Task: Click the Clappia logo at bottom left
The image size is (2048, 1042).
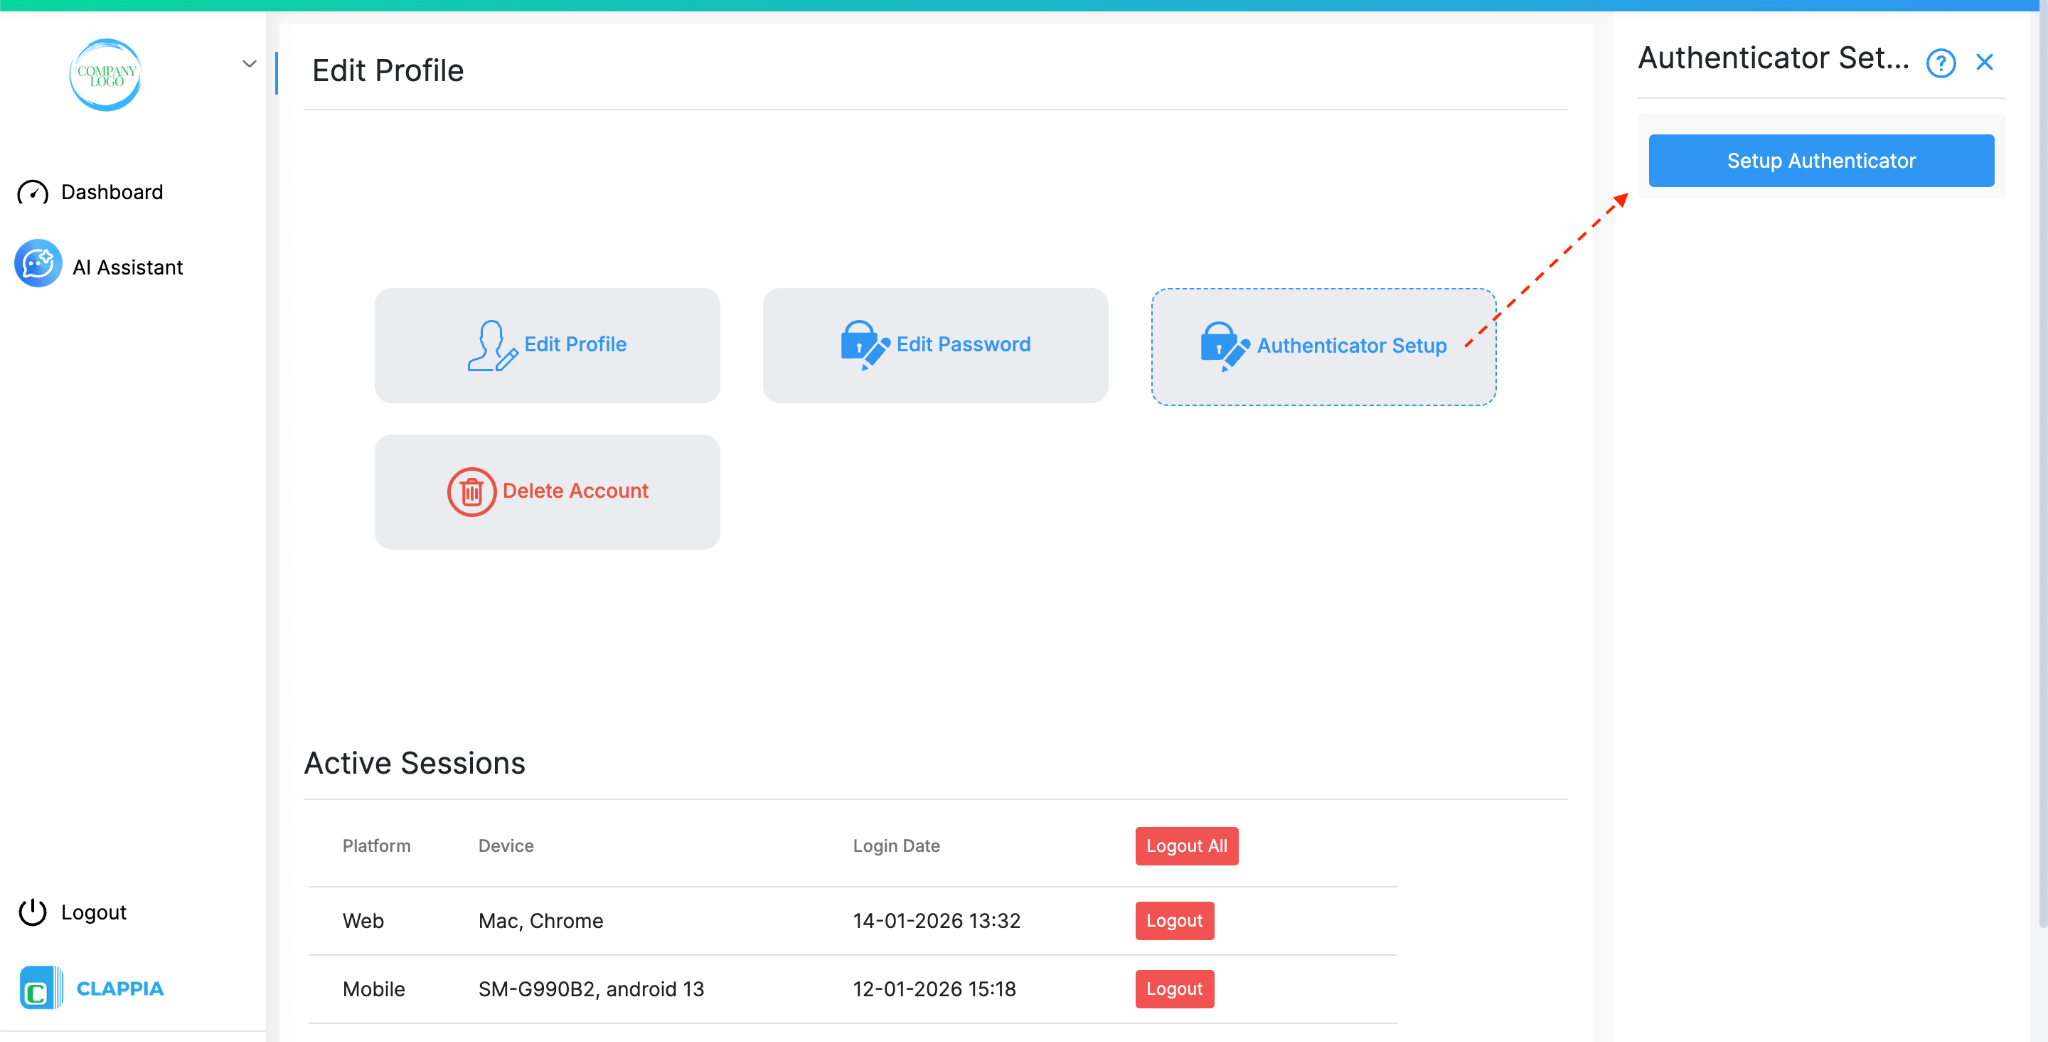Action: (x=40, y=989)
